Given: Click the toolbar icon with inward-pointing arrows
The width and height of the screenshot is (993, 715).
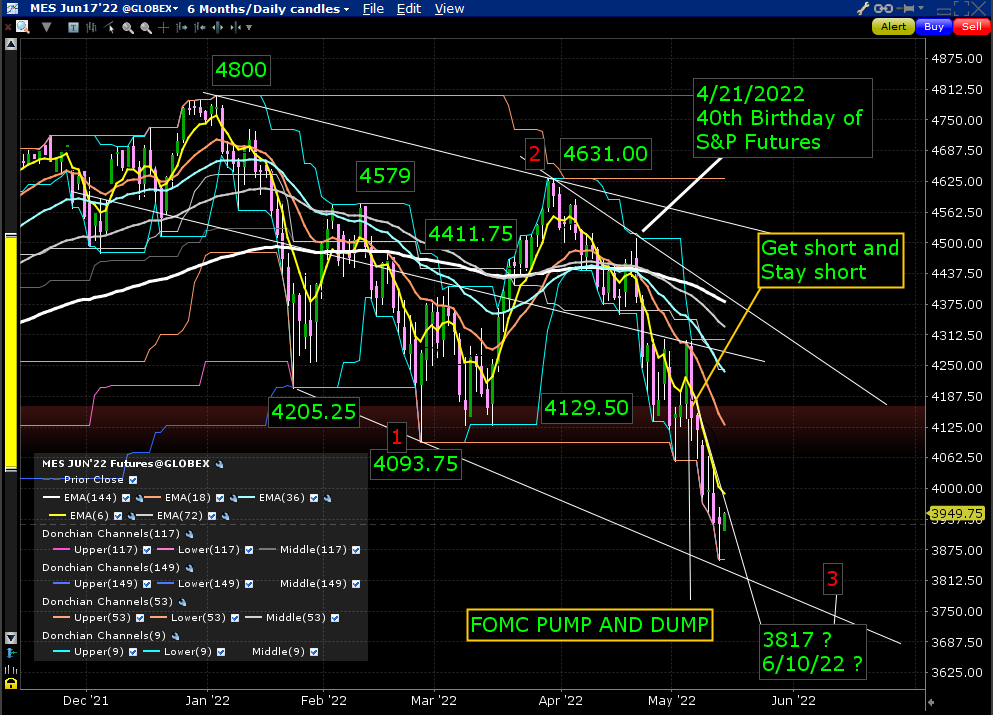Looking at the screenshot, I should tap(236, 27).
